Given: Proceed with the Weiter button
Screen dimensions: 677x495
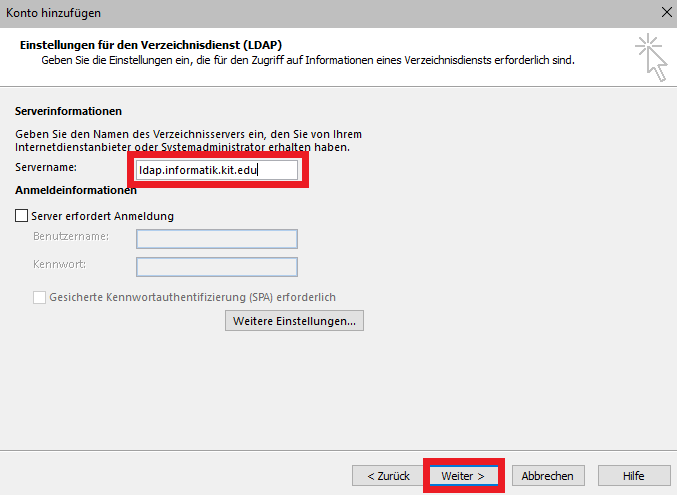Looking at the screenshot, I should point(463,476).
